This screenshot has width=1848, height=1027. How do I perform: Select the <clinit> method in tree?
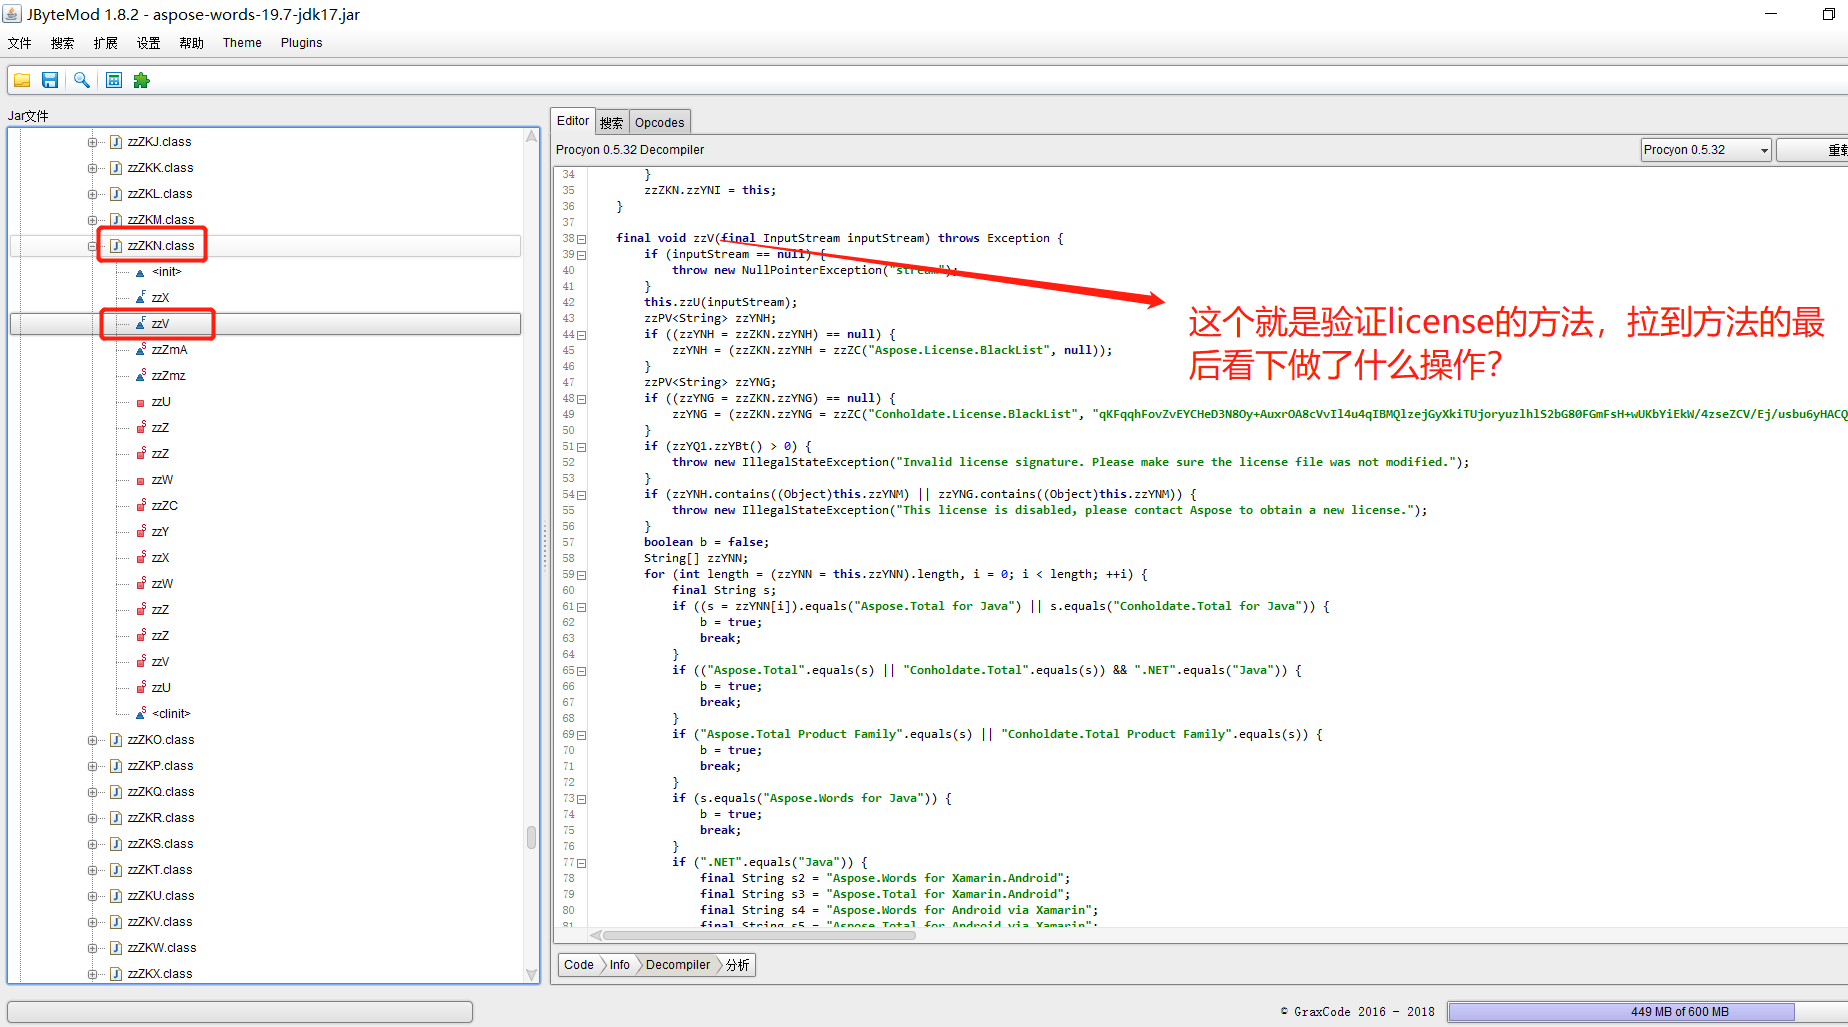coord(170,714)
